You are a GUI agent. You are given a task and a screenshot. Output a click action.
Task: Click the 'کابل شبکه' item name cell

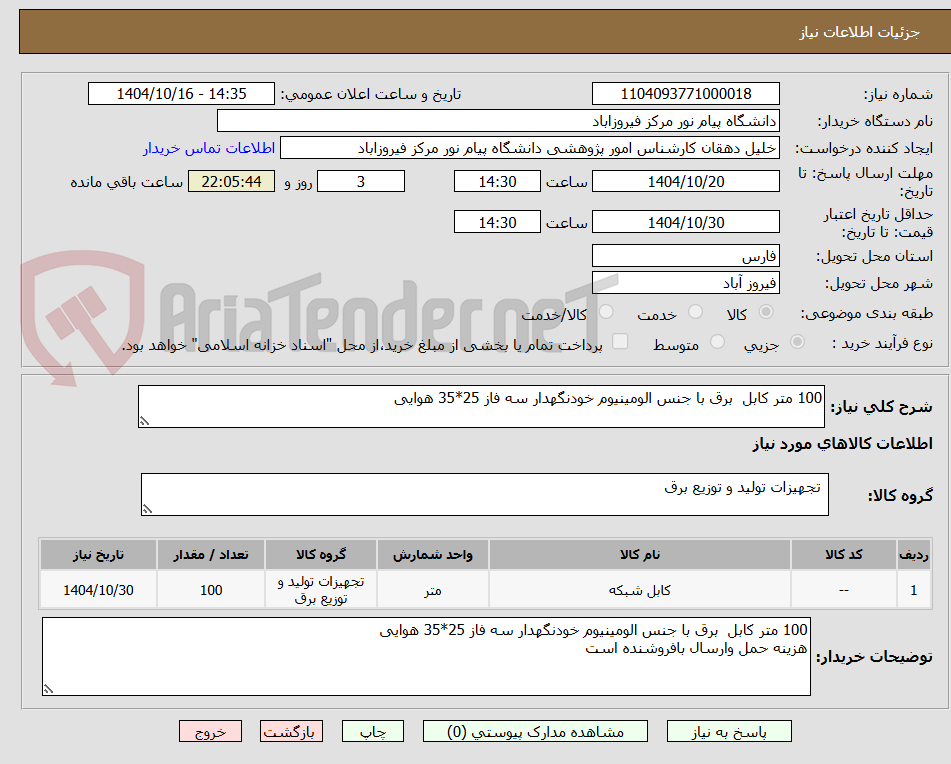point(640,590)
